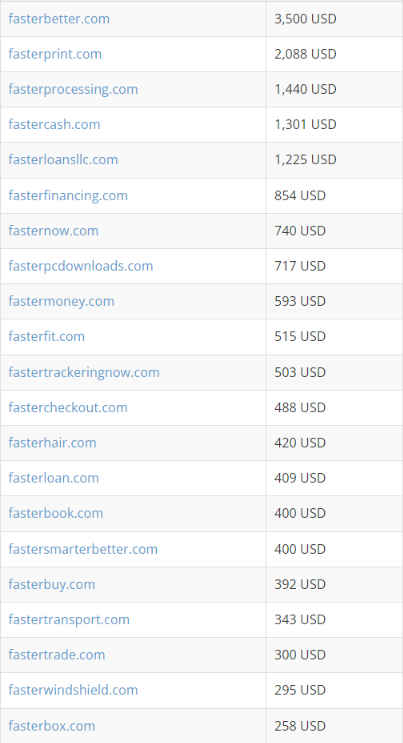Visit the fasterloansllc.com link
The width and height of the screenshot is (403, 743).
[x=63, y=160]
